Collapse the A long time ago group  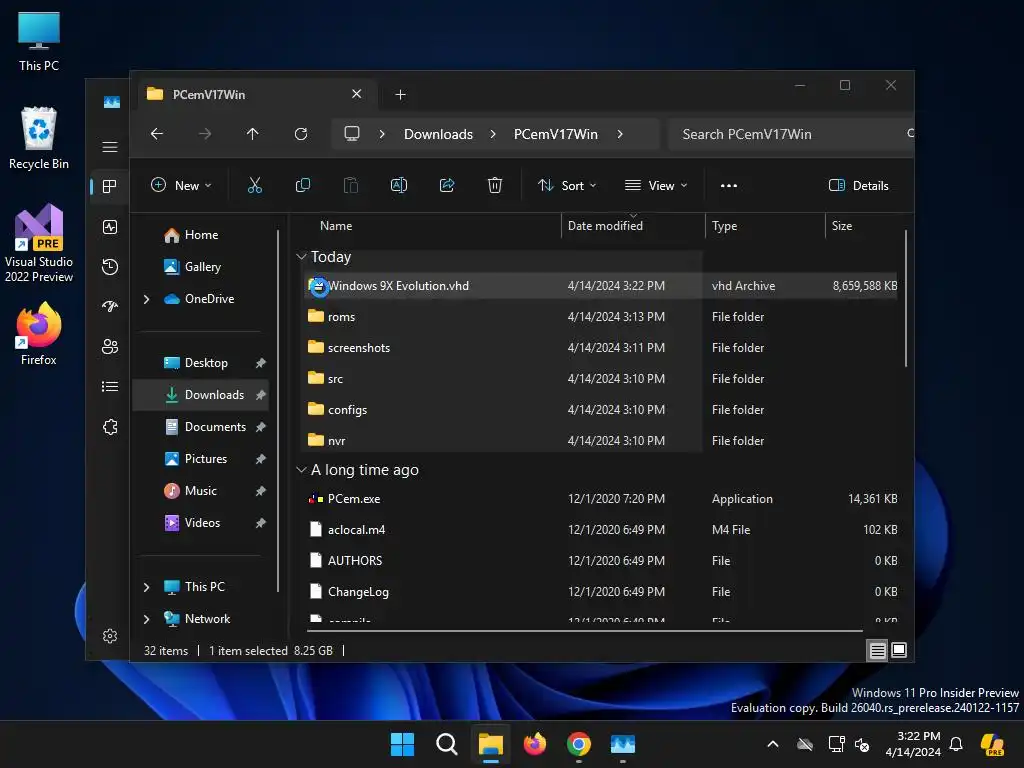301,470
